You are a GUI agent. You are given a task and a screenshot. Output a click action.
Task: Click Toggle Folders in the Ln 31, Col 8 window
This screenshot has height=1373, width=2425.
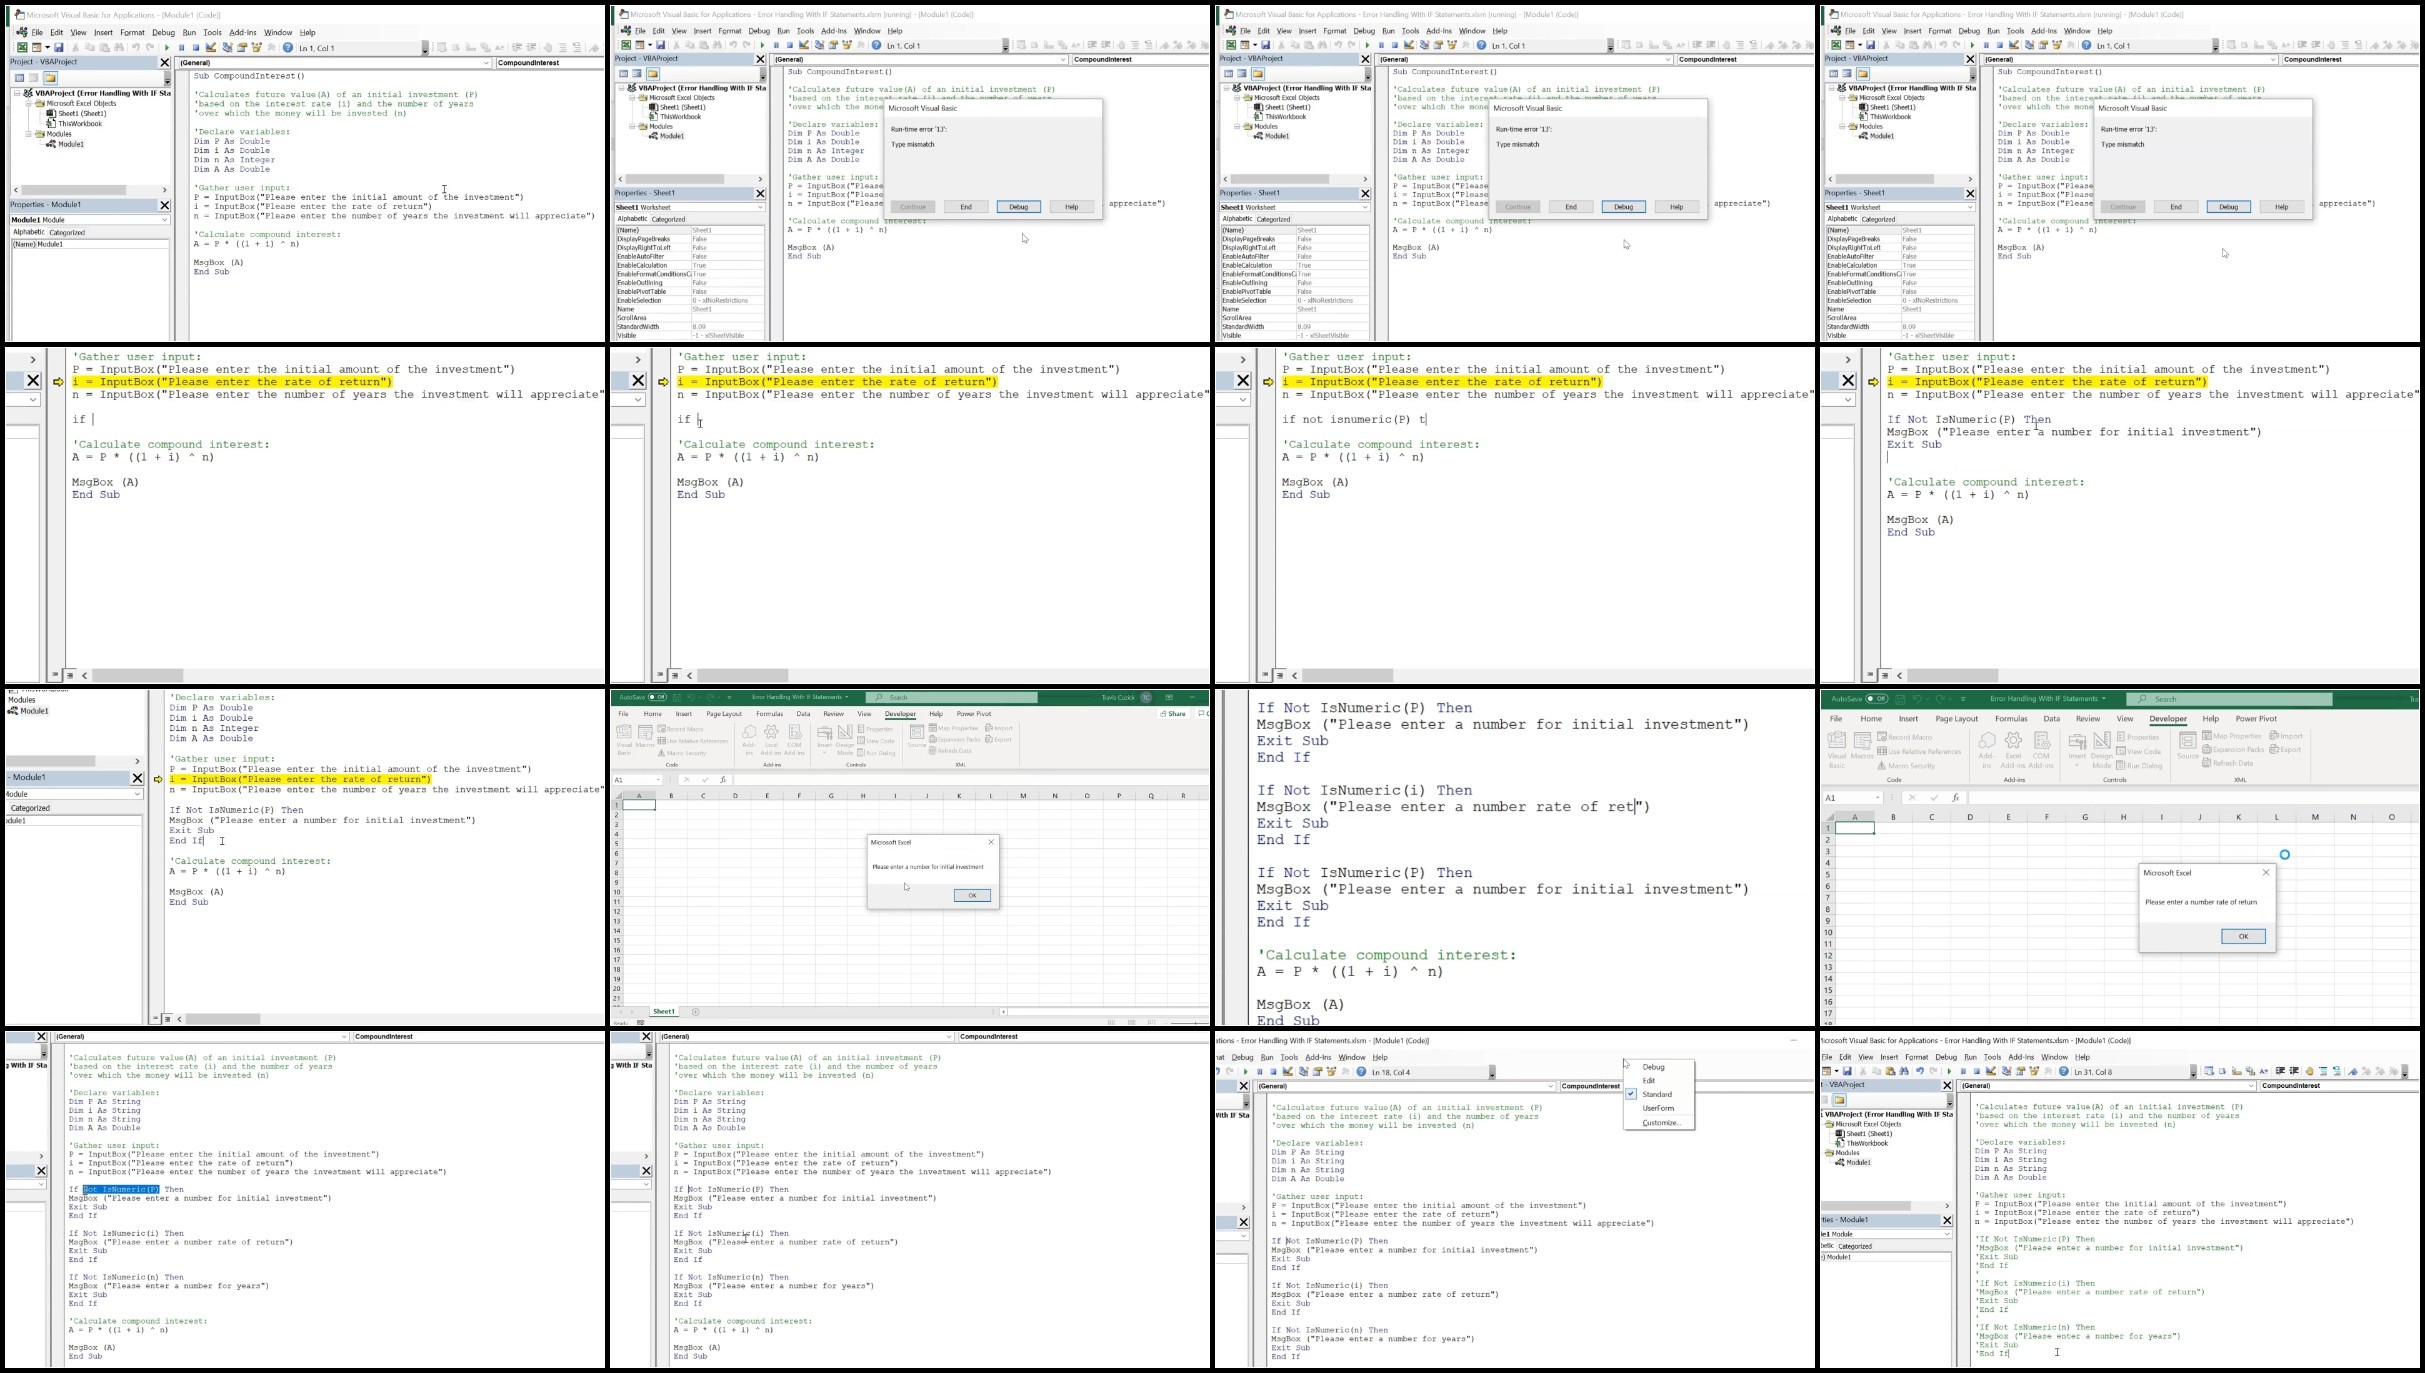pos(1839,1100)
